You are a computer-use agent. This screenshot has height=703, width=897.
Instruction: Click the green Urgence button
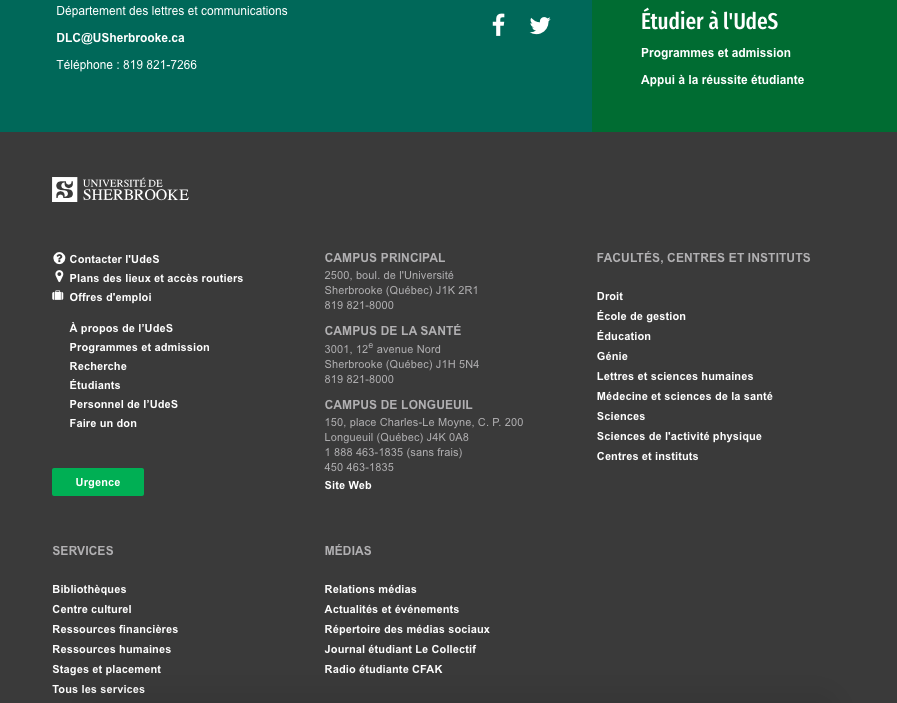tap(98, 482)
